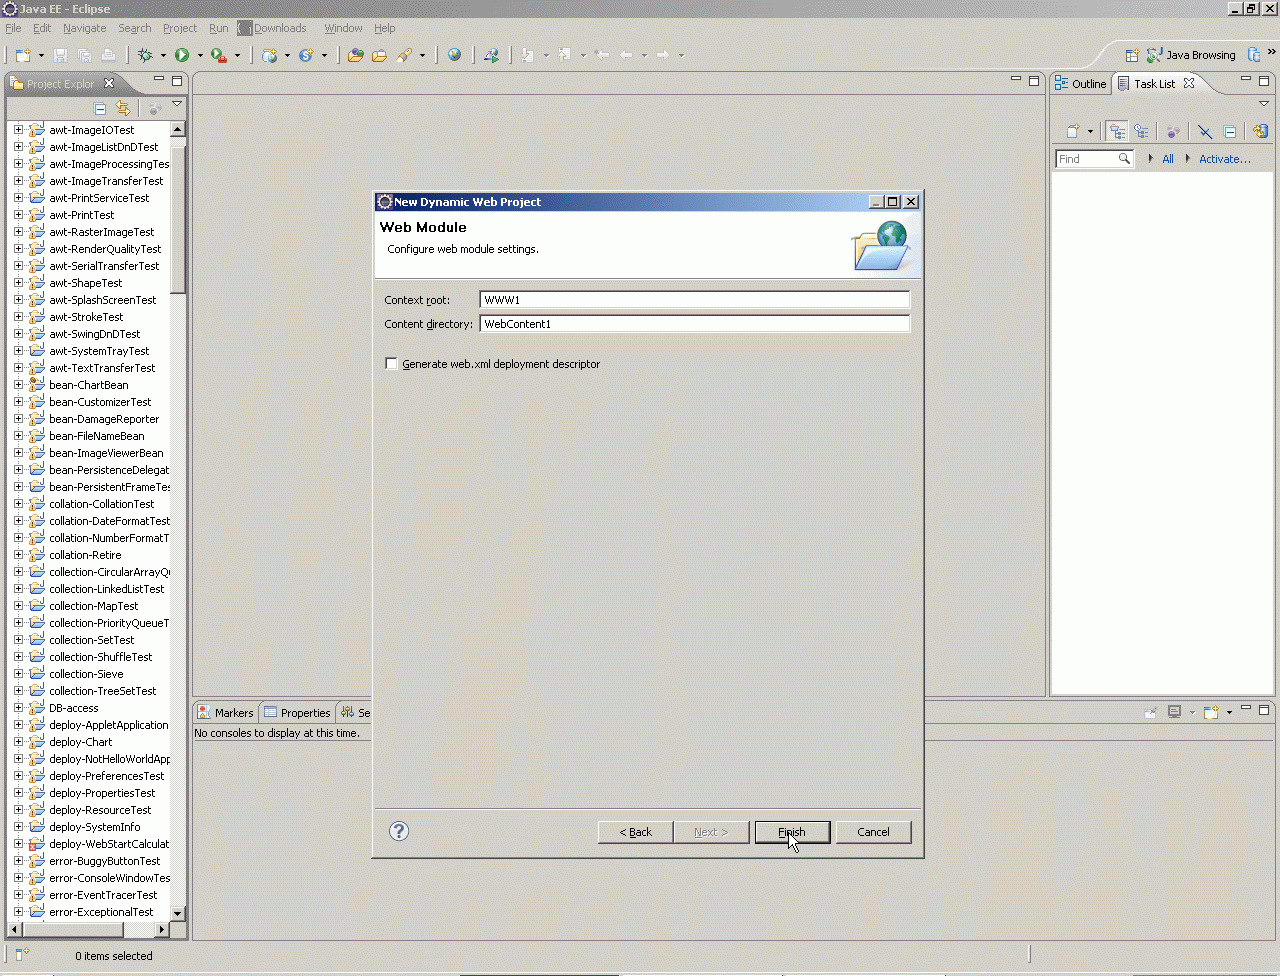This screenshot has width=1280, height=976.
Task: Click the Save toolbar icon
Action: [60, 56]
